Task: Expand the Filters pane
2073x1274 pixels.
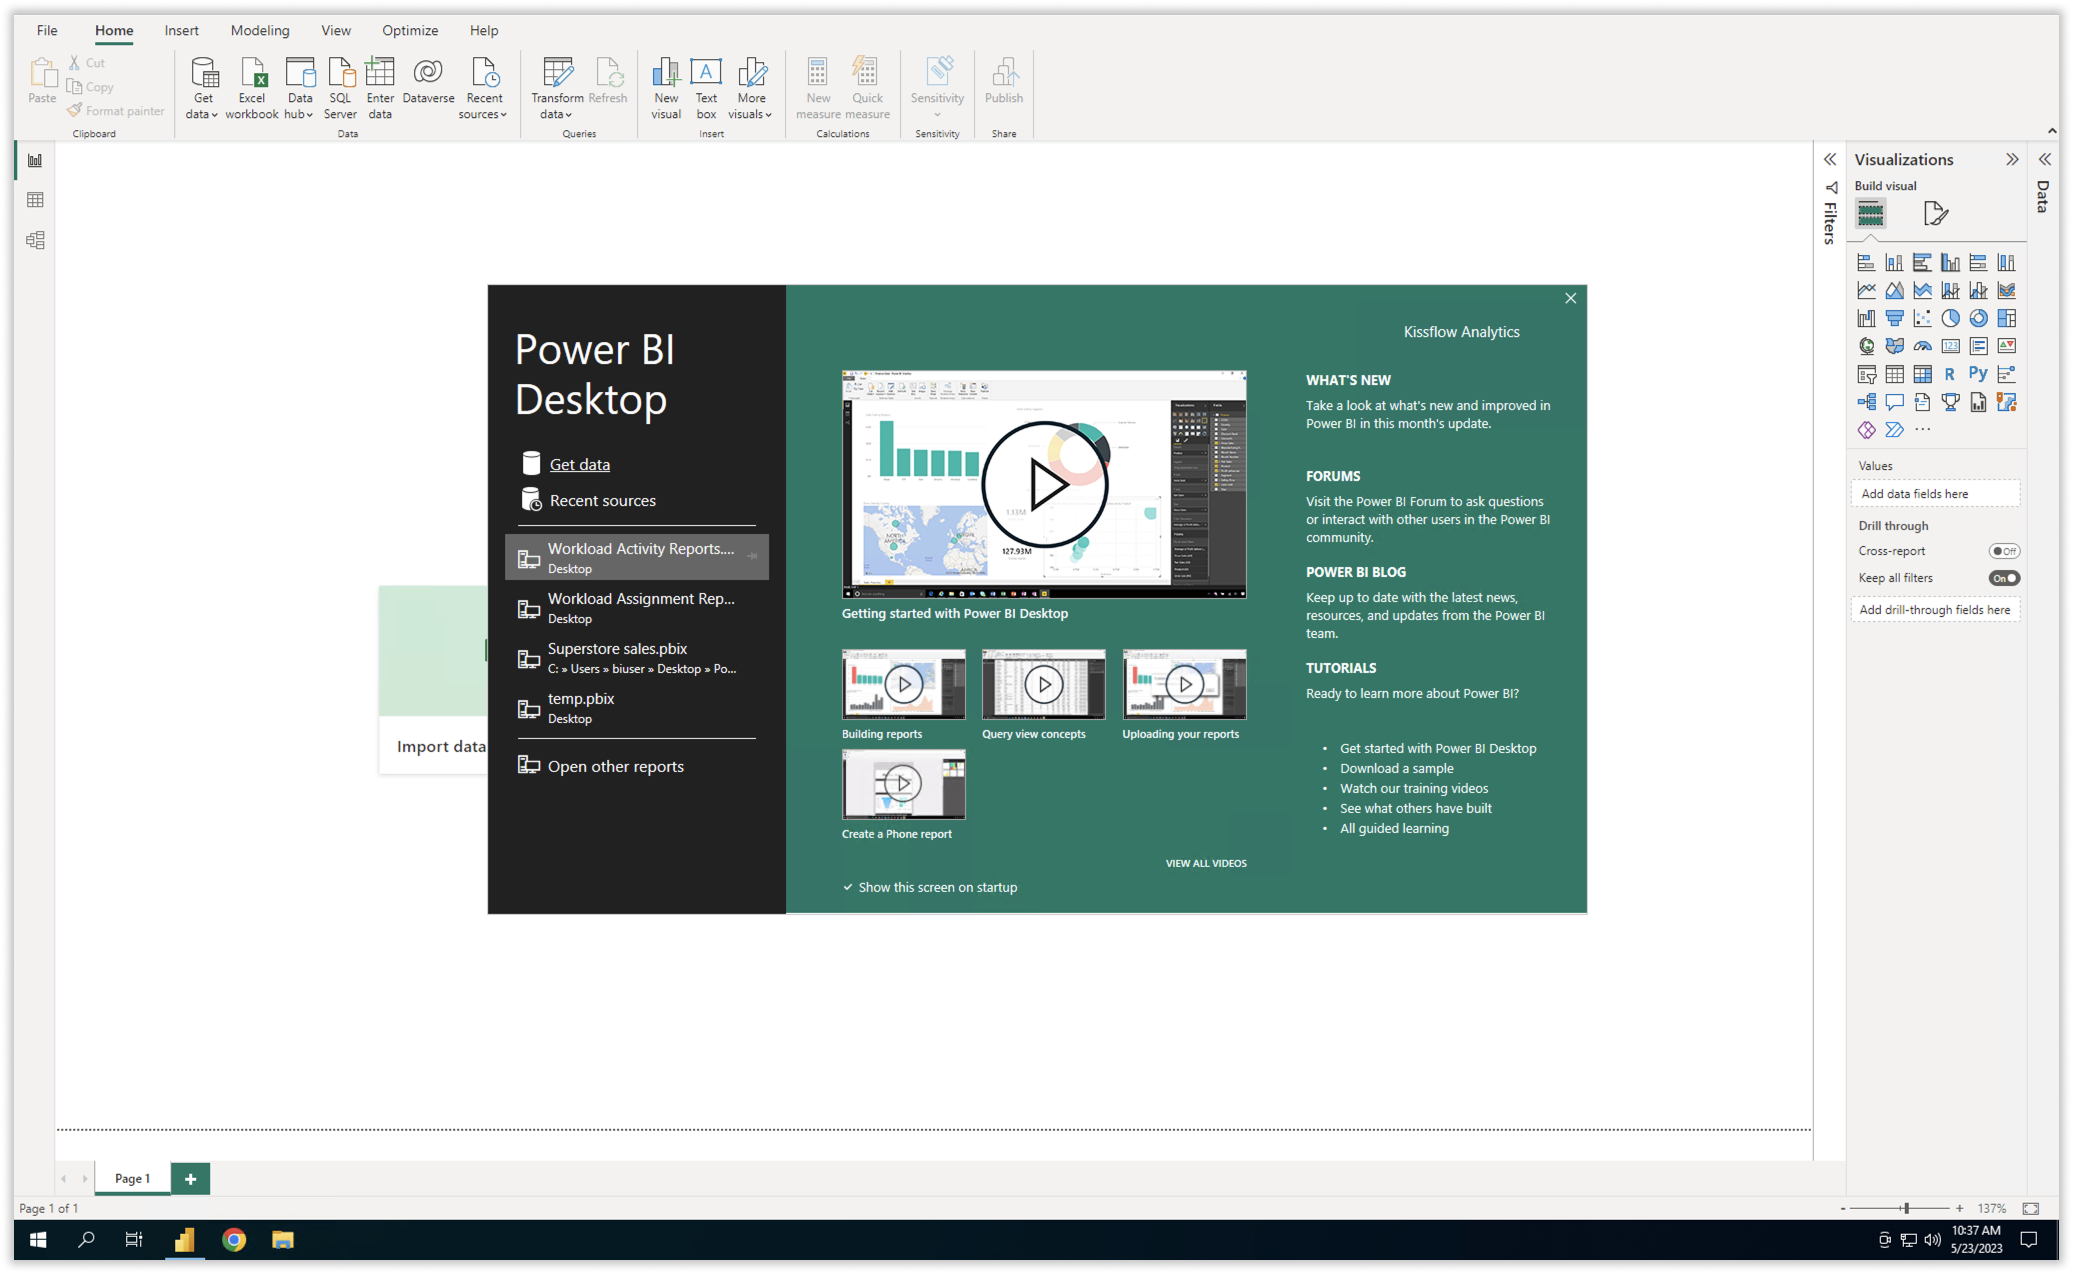Action: (x=1830, y=160)
